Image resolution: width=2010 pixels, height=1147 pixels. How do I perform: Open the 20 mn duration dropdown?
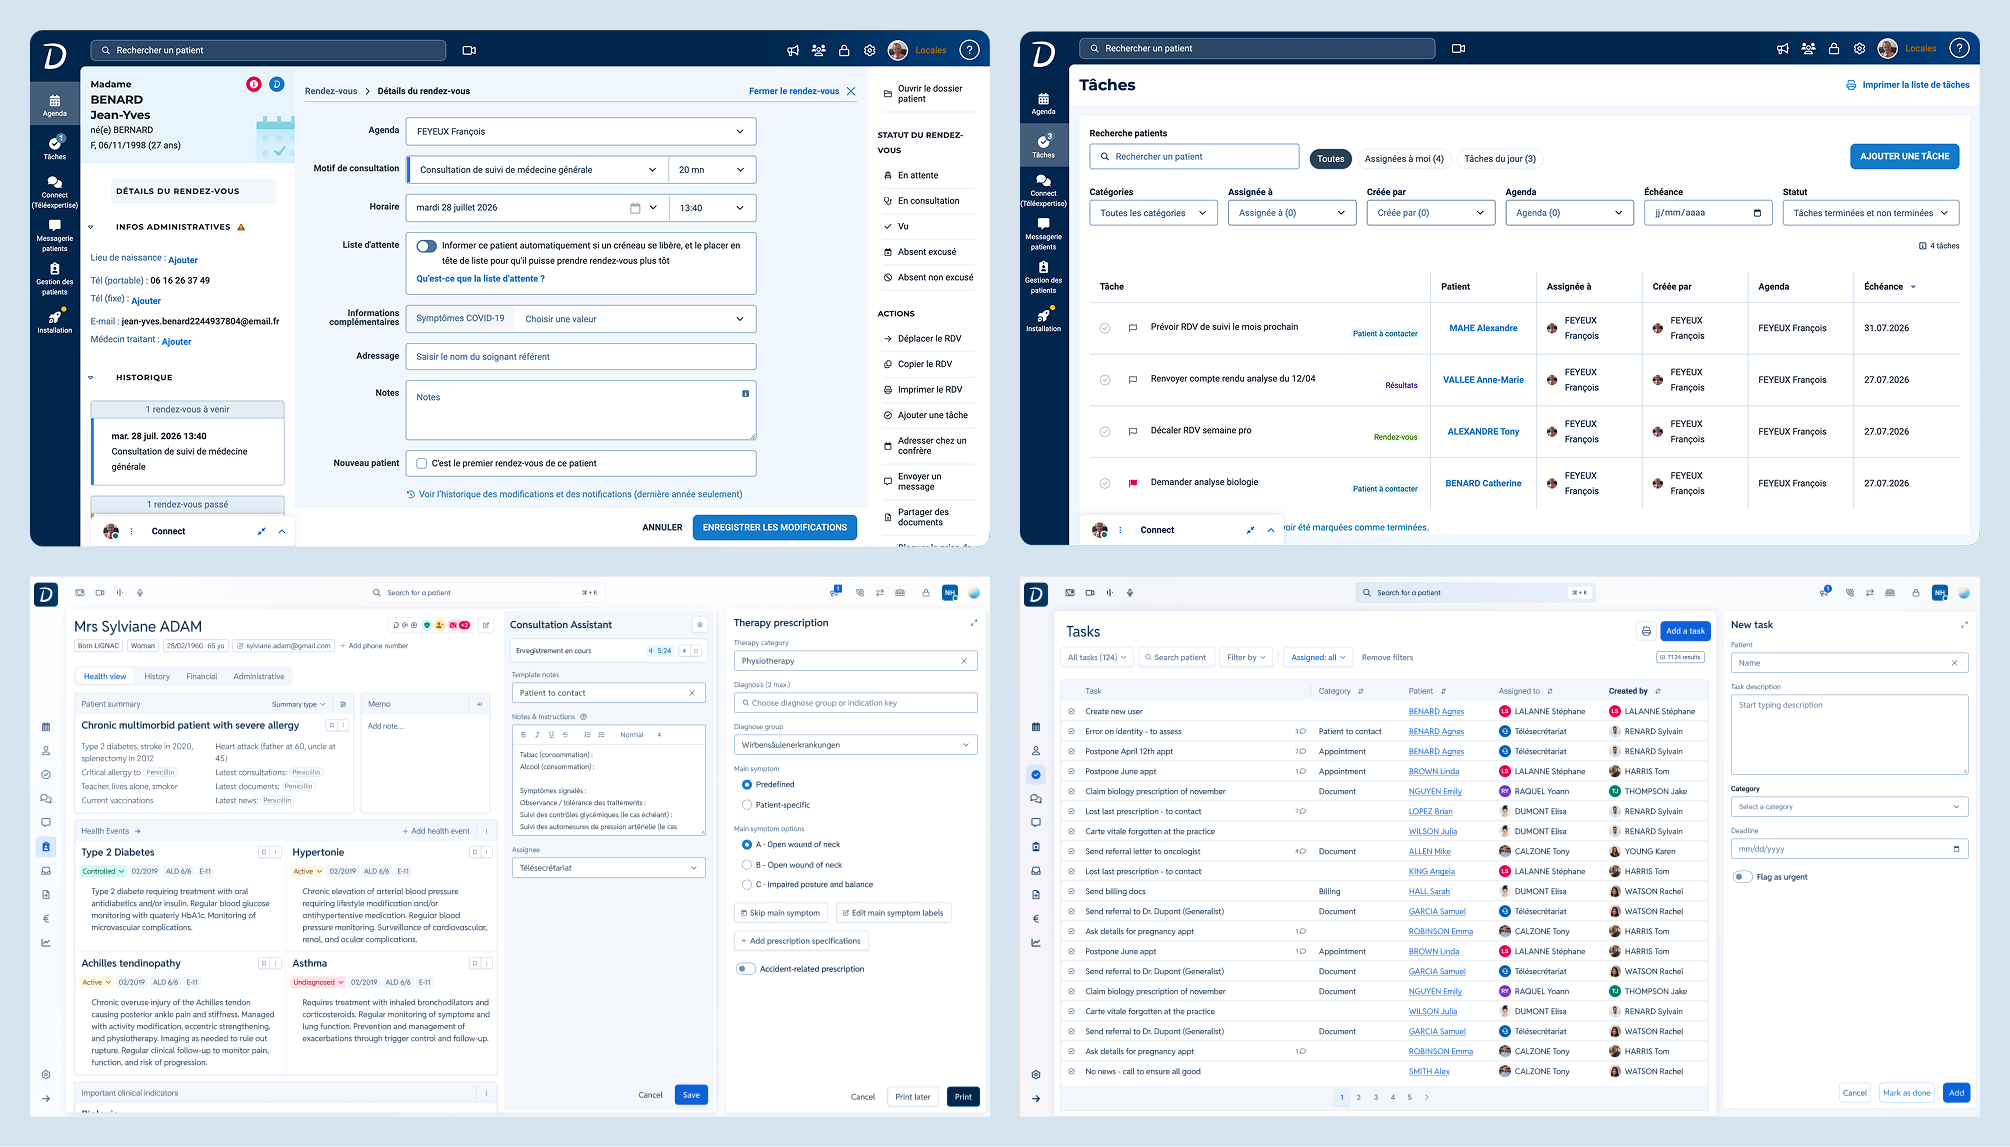(x=712, y=170)
